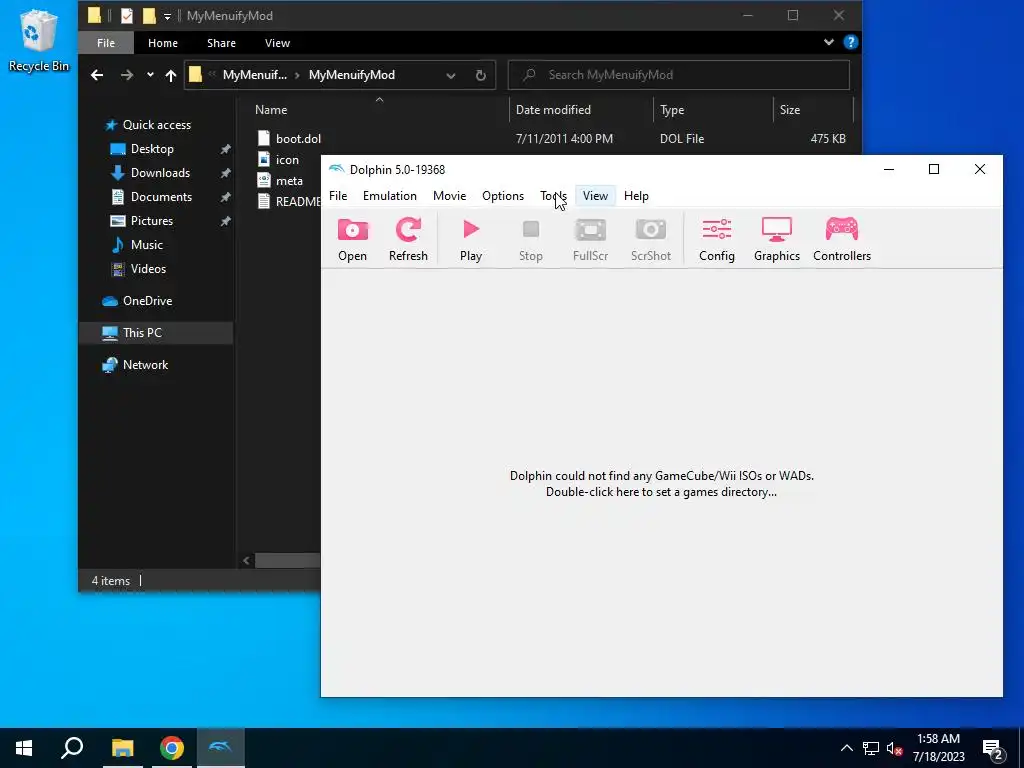Open Quick access in navigation pane
Image resolution: width=1024 pixels, height=768 pixels.
pyautogui.click(x=157, y=125)
